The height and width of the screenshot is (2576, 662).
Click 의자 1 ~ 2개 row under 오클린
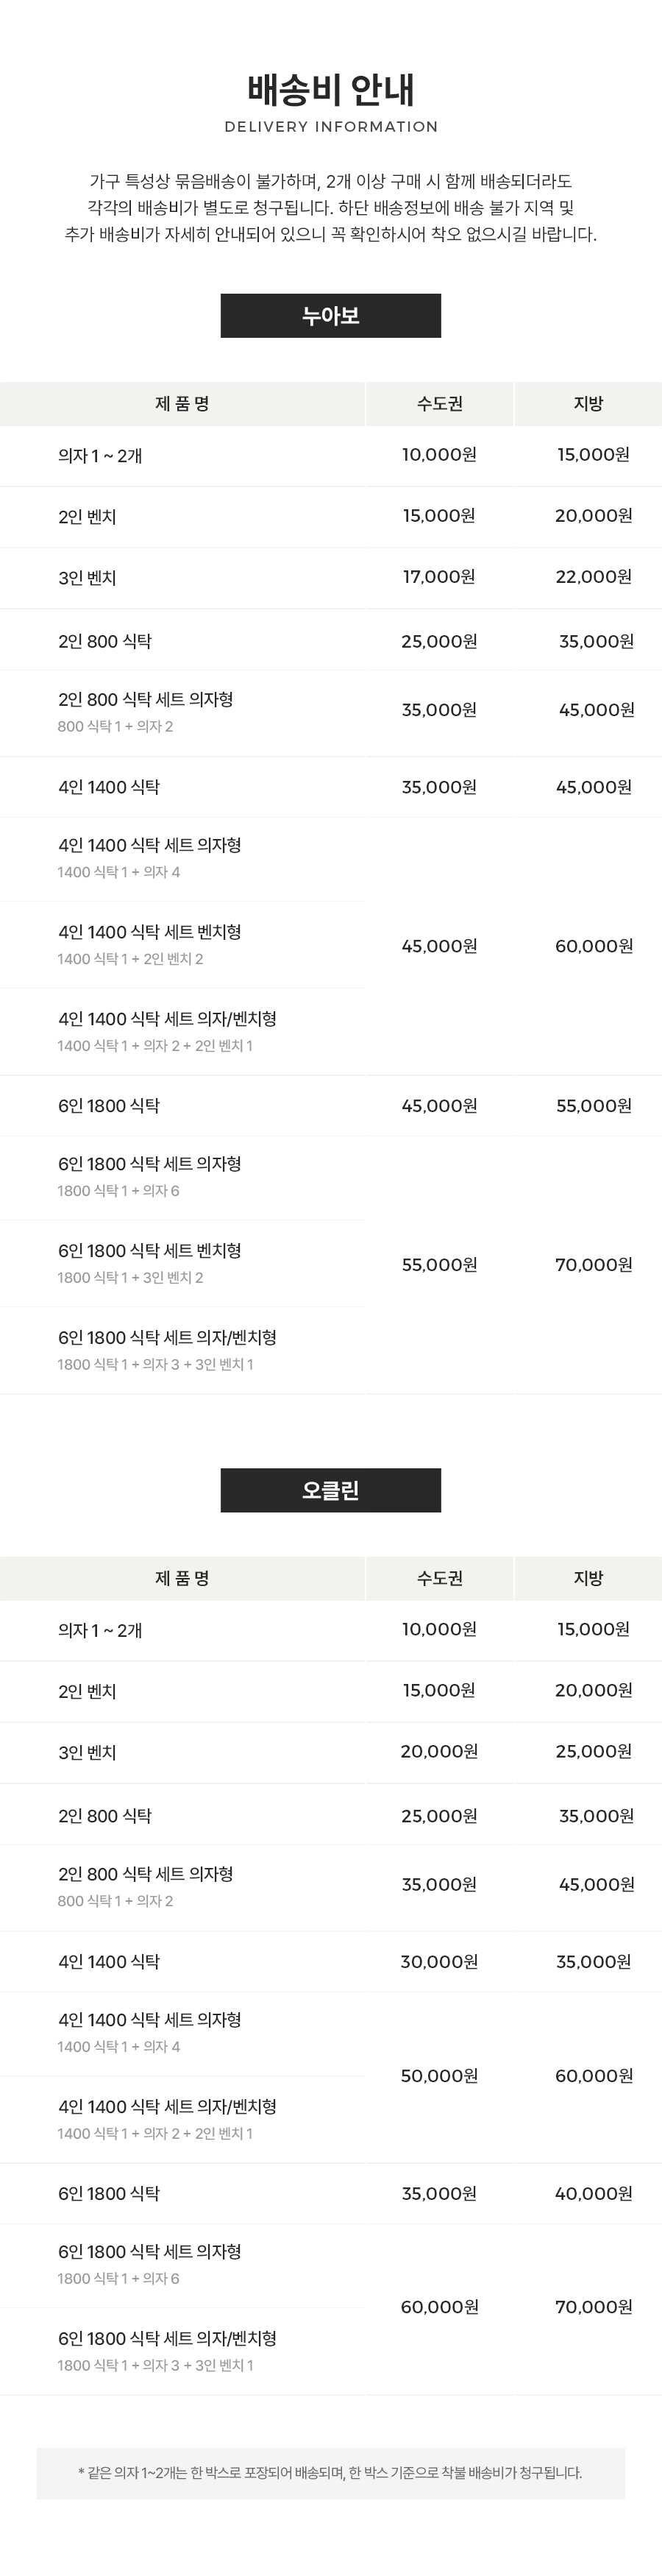pos(100,1631)
